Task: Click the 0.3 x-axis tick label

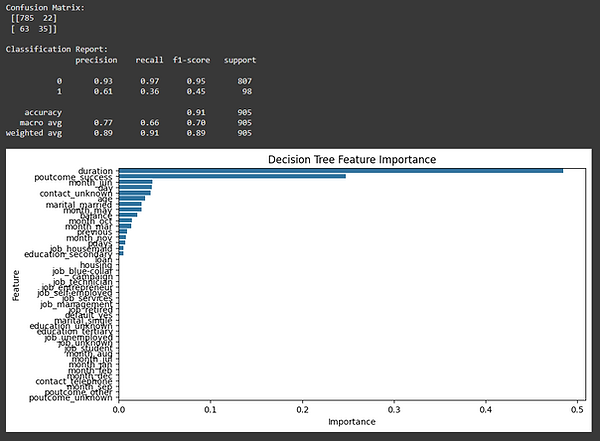Action: 394,410
